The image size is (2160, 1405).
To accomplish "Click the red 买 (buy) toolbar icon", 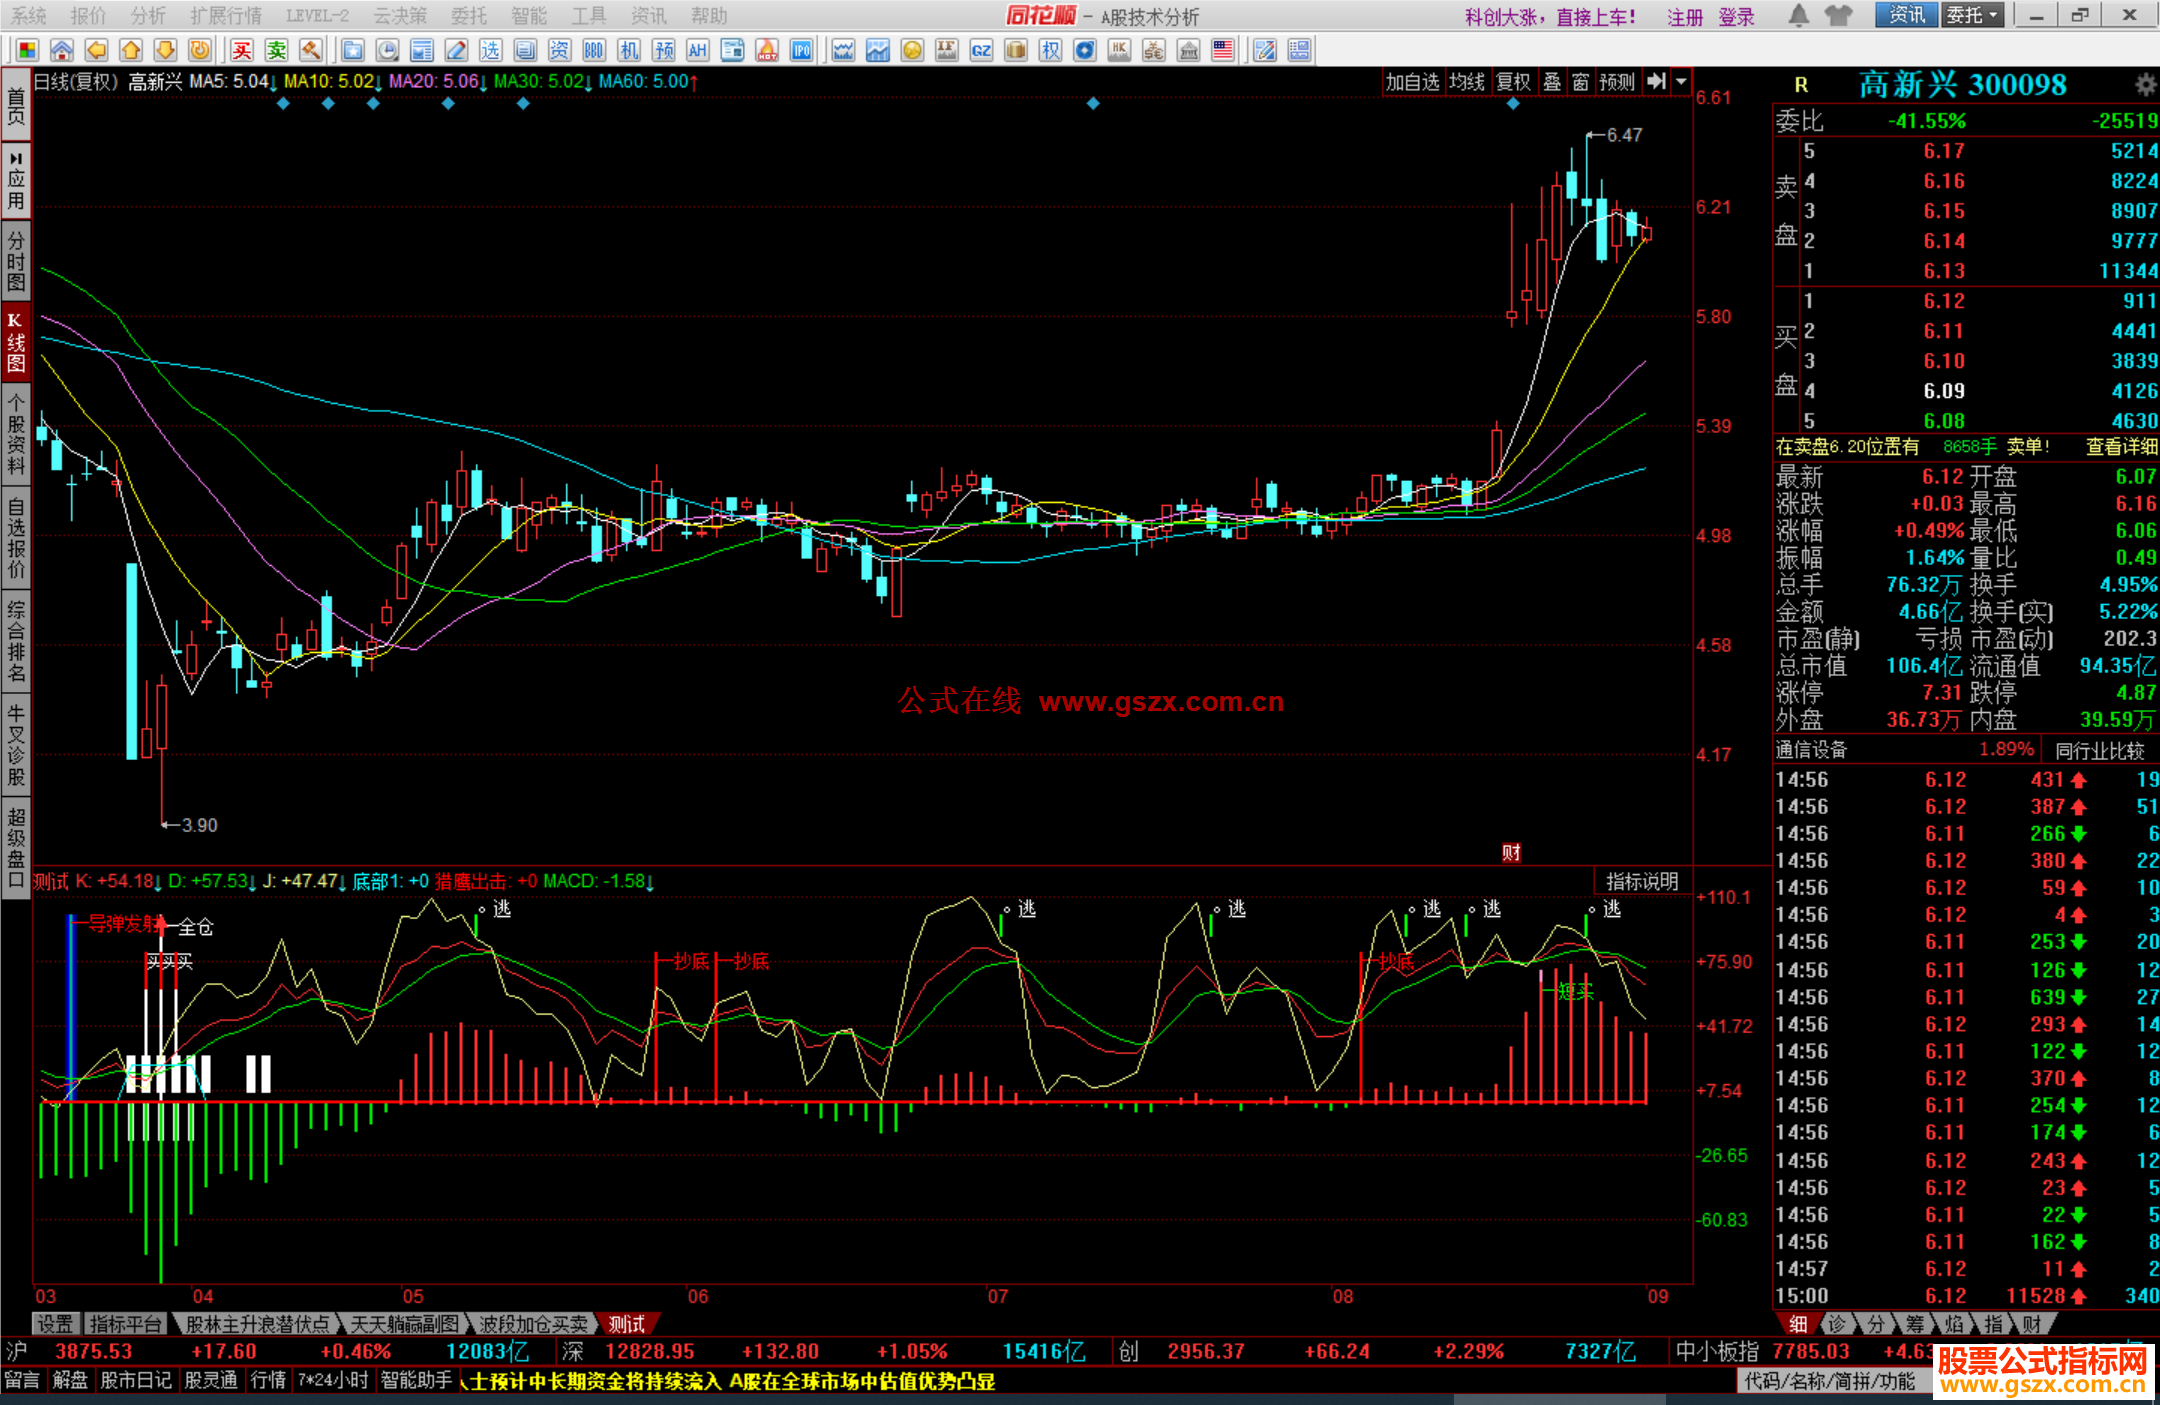I will click(242, 51).
